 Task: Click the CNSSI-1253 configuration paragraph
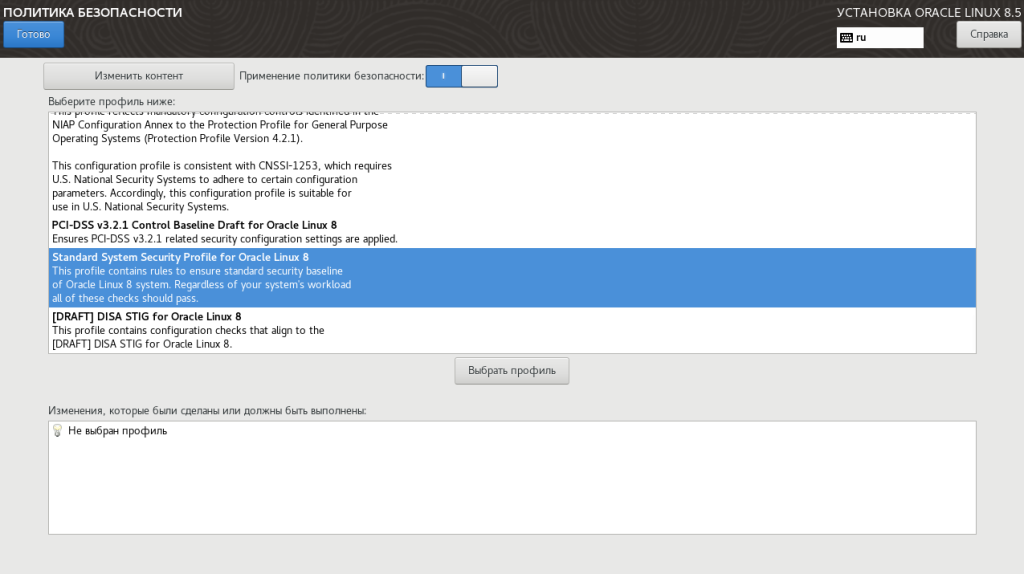pyautogui.click(x=222, y=186)
